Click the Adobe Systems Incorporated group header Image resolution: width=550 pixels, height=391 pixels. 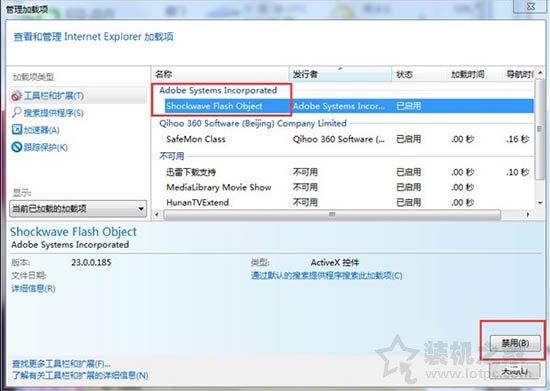(218, 90)
